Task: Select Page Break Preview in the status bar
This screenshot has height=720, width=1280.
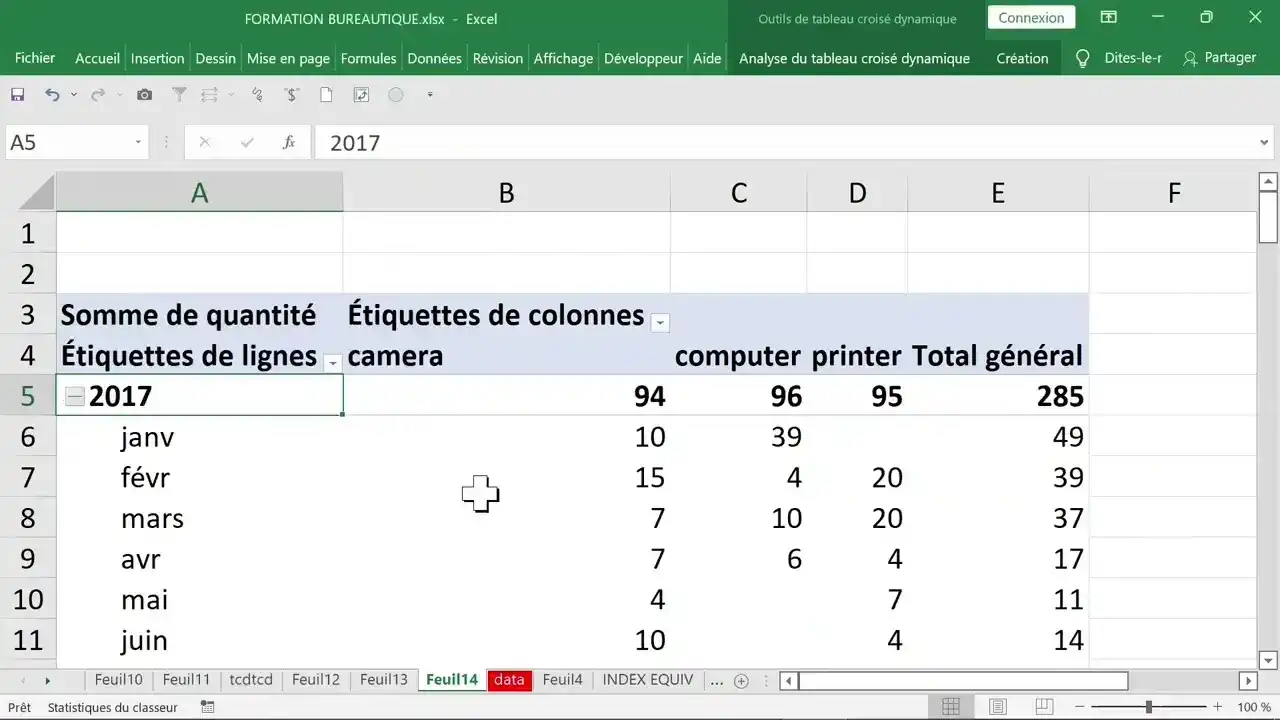Action: (1042, 707)
